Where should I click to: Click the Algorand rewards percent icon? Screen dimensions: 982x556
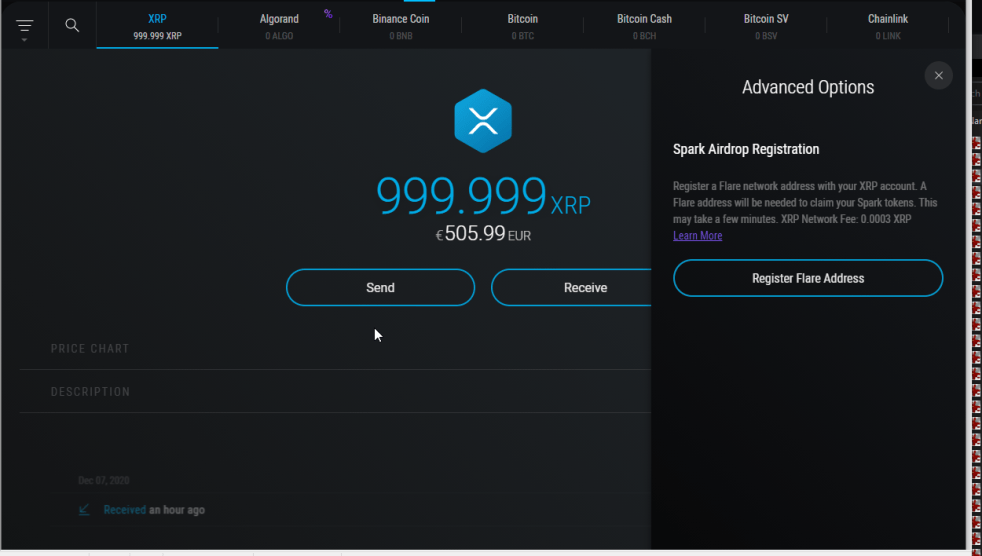(x=328, y=14)
